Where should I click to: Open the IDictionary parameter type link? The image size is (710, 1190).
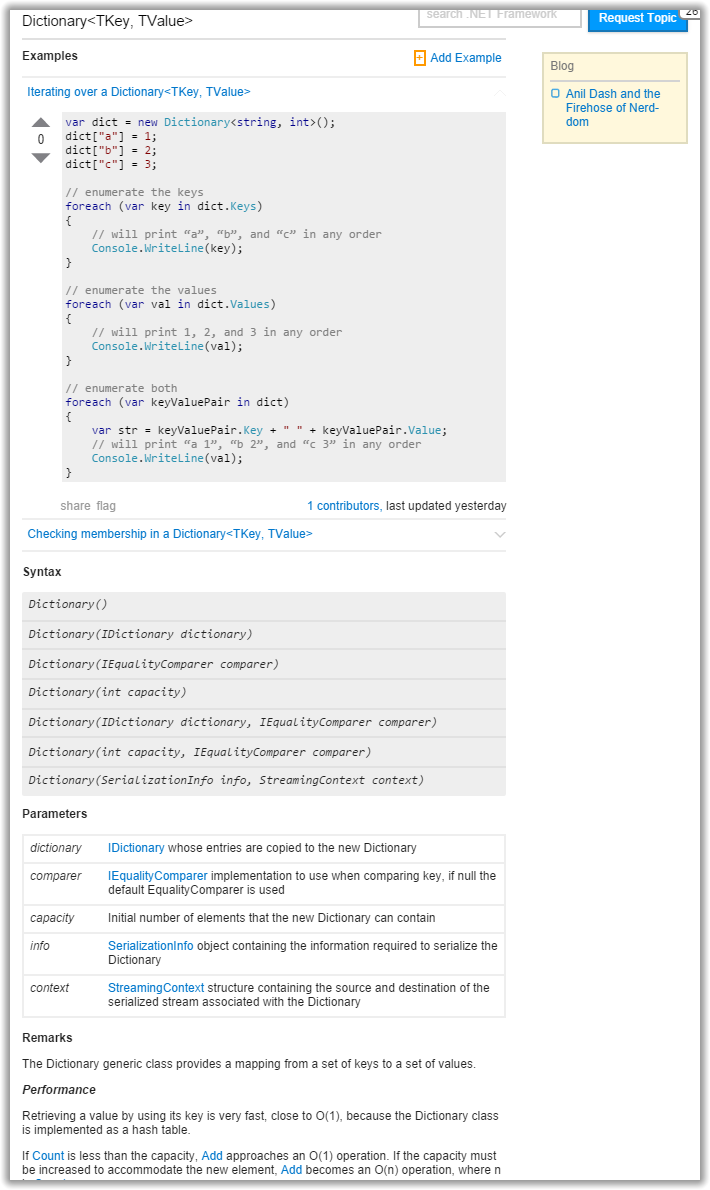[136, 848]
